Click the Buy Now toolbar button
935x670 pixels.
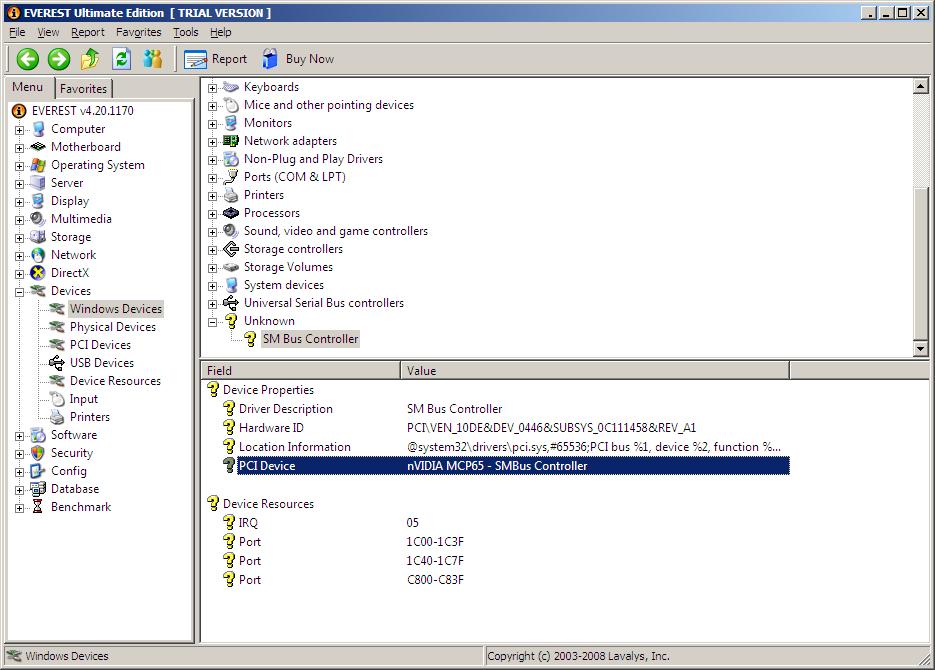[298, 59]
